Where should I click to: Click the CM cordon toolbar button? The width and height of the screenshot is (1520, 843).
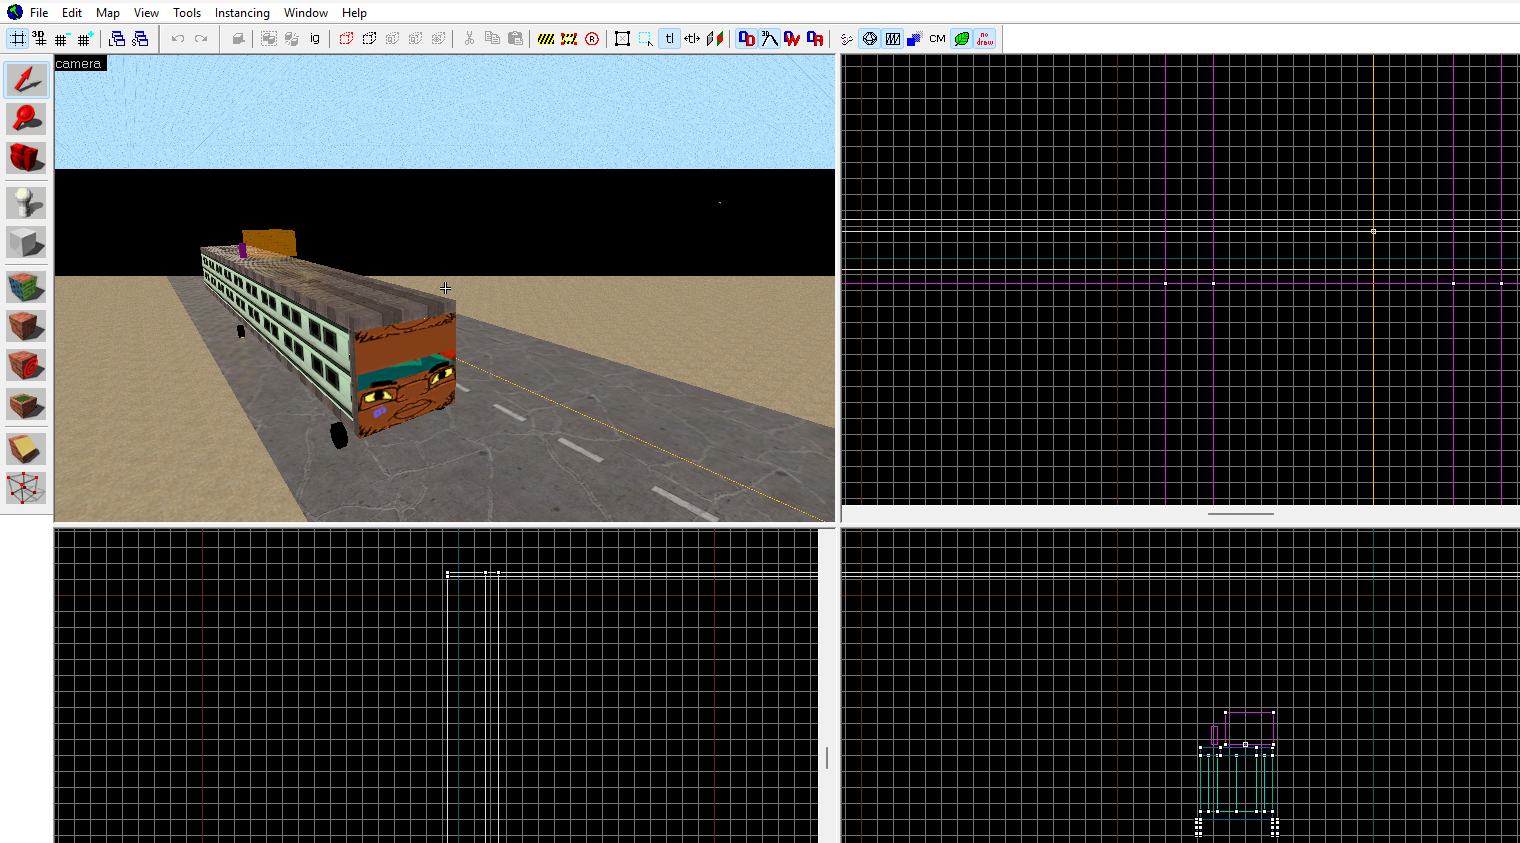click(x=937, y=39)
